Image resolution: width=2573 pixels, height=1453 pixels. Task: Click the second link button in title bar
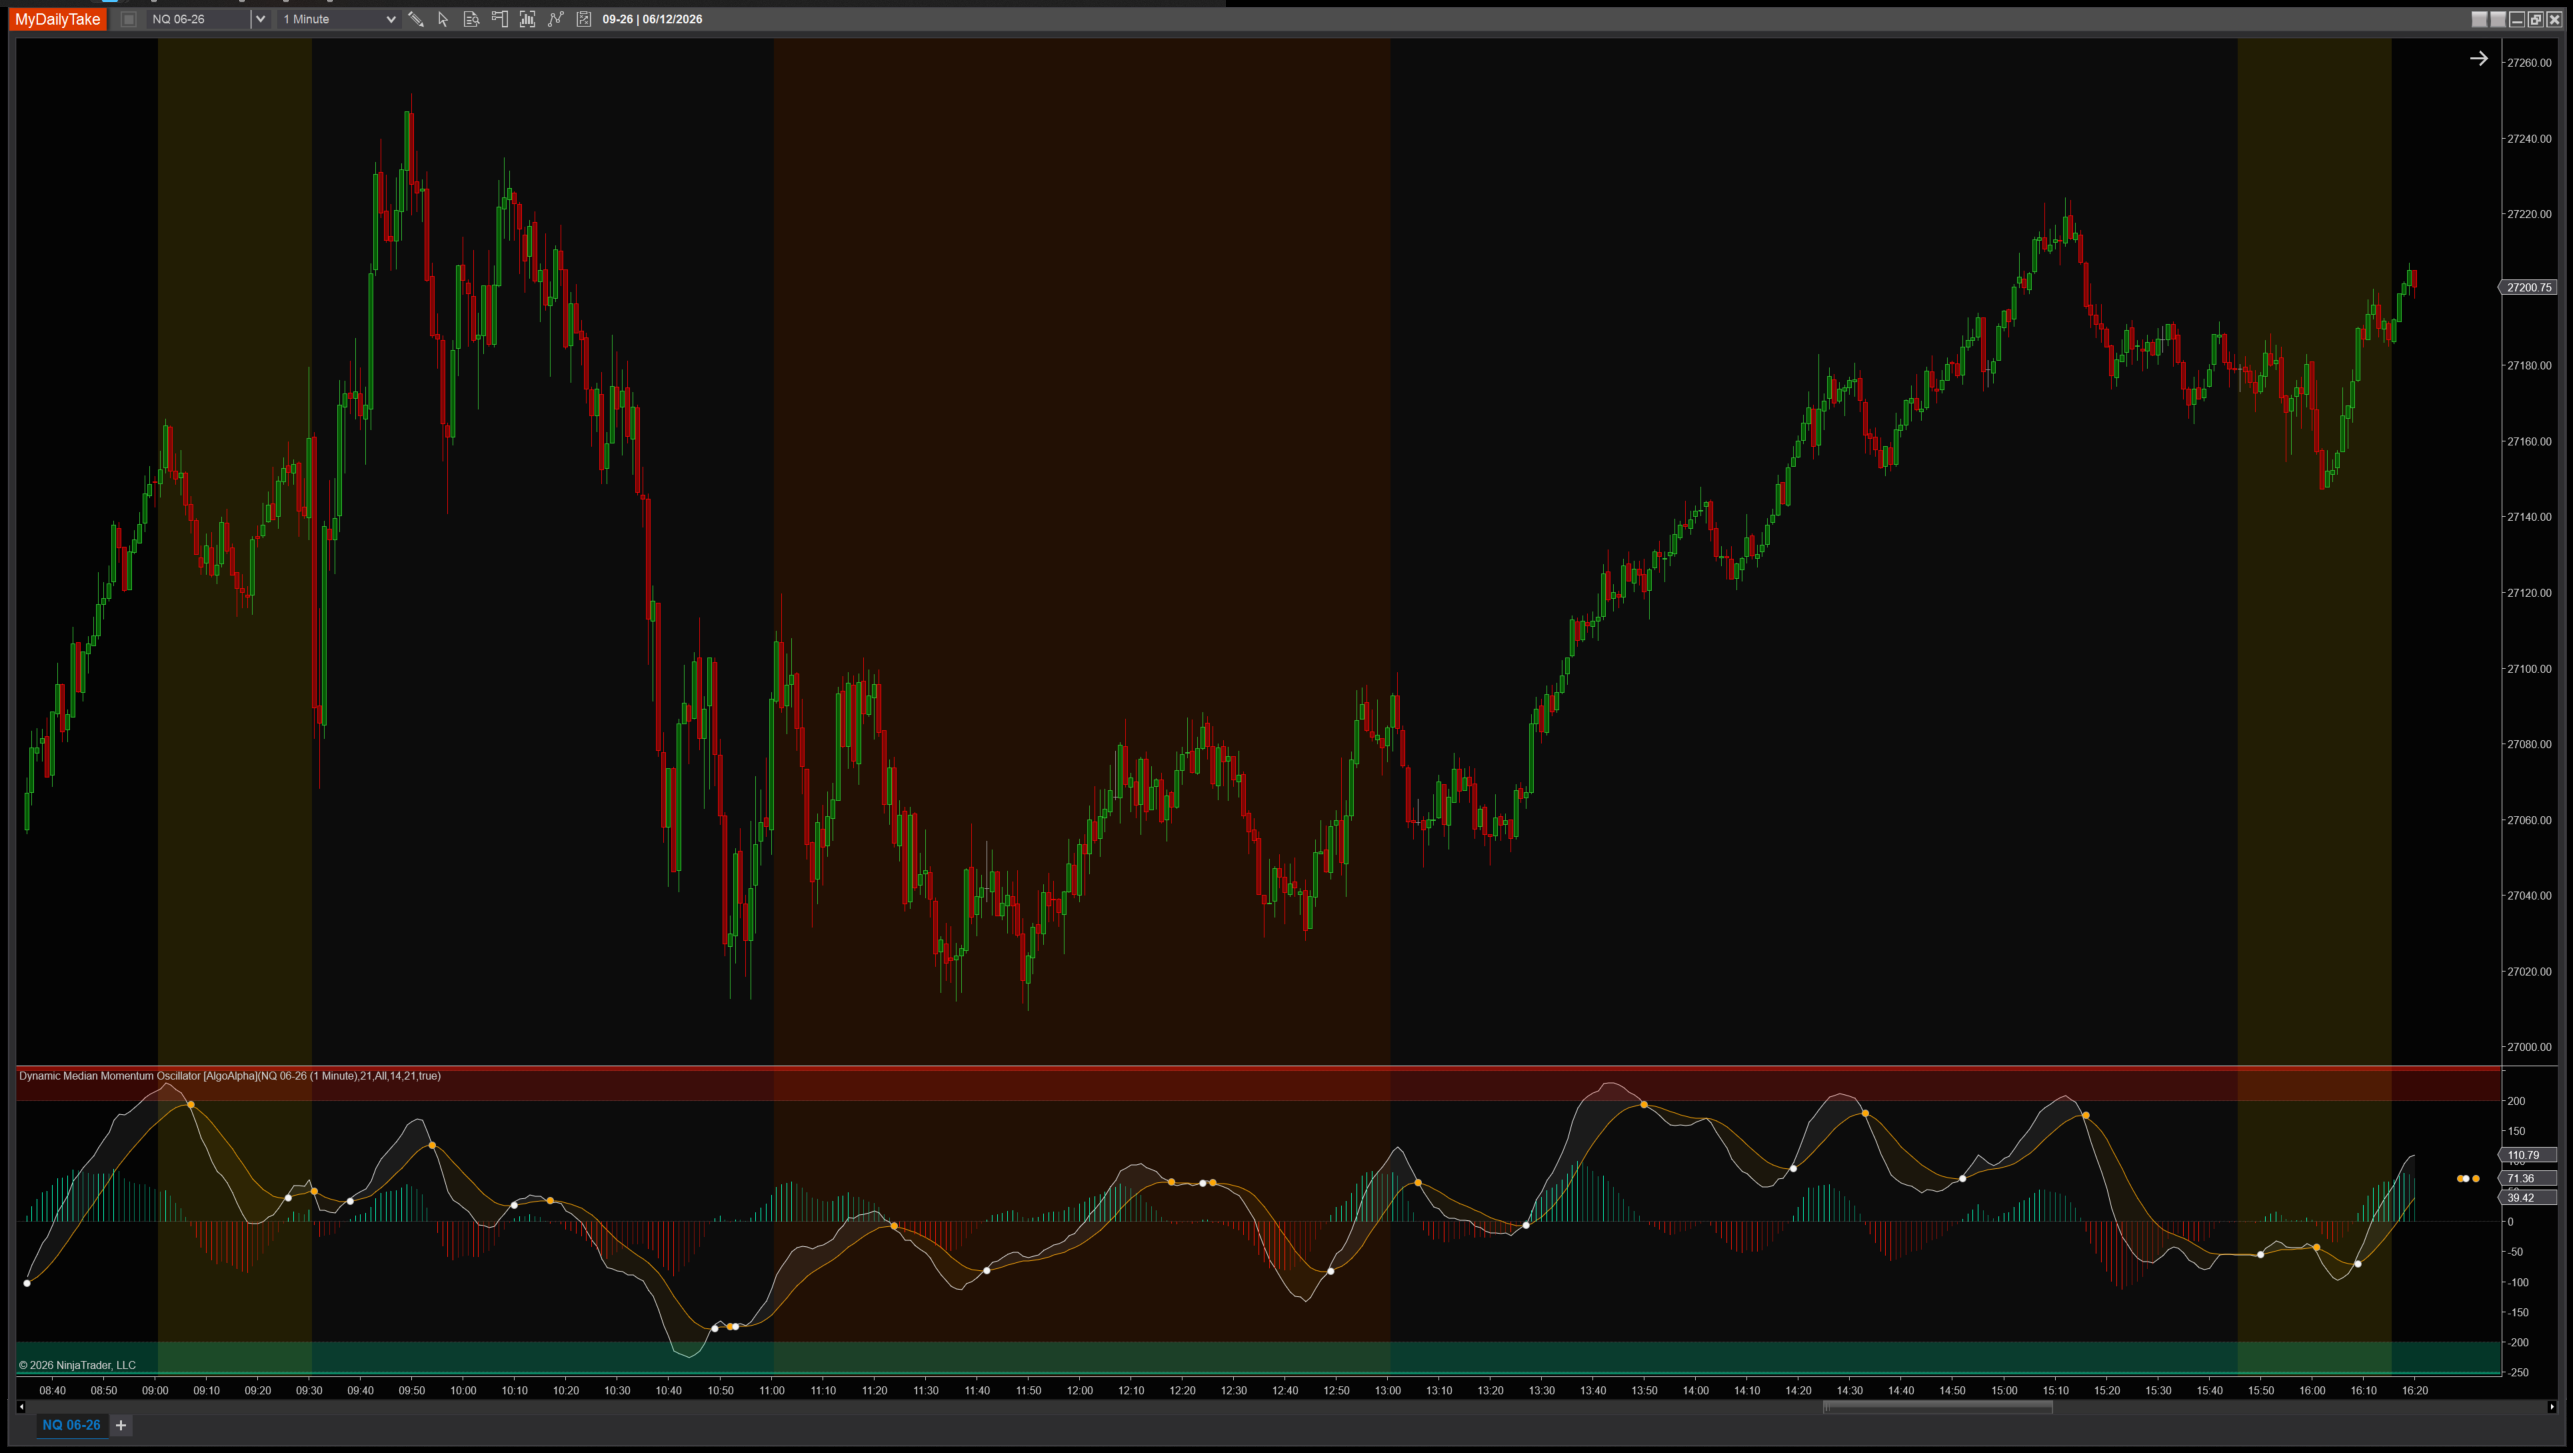(x=2497, y=19)
